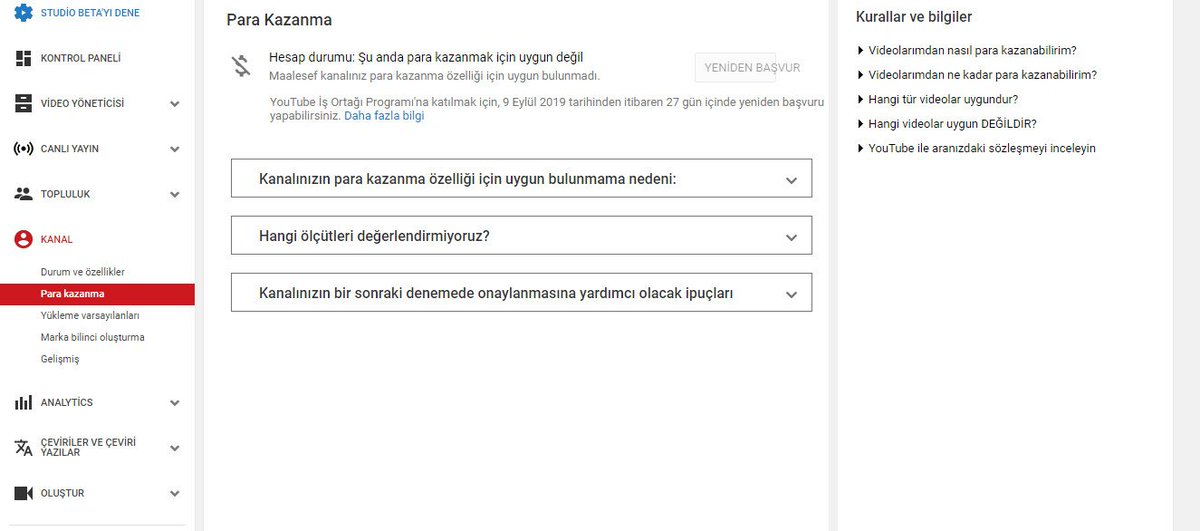
Task: Expand 'Videolarımdan ne kadar para kazanabilirim?' triangle
Action: 860,75
